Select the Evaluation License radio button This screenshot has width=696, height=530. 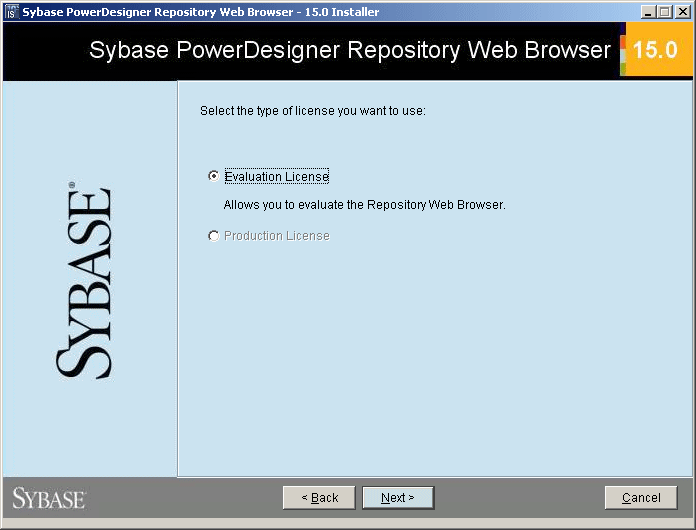(x=214, y=176)
